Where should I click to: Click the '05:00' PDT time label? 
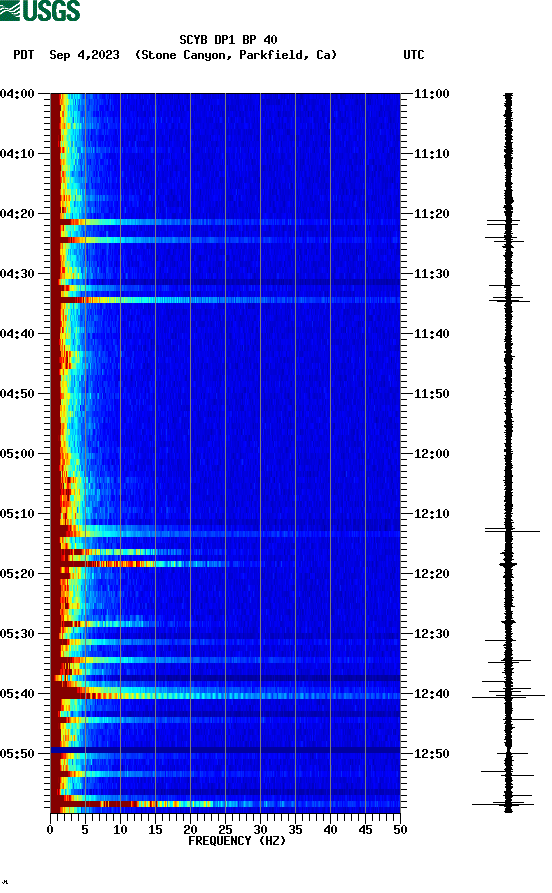[x=17, y=454]
